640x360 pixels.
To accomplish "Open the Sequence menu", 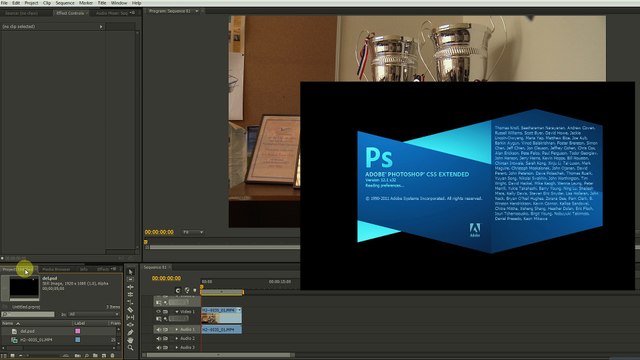I will point(65,3).
